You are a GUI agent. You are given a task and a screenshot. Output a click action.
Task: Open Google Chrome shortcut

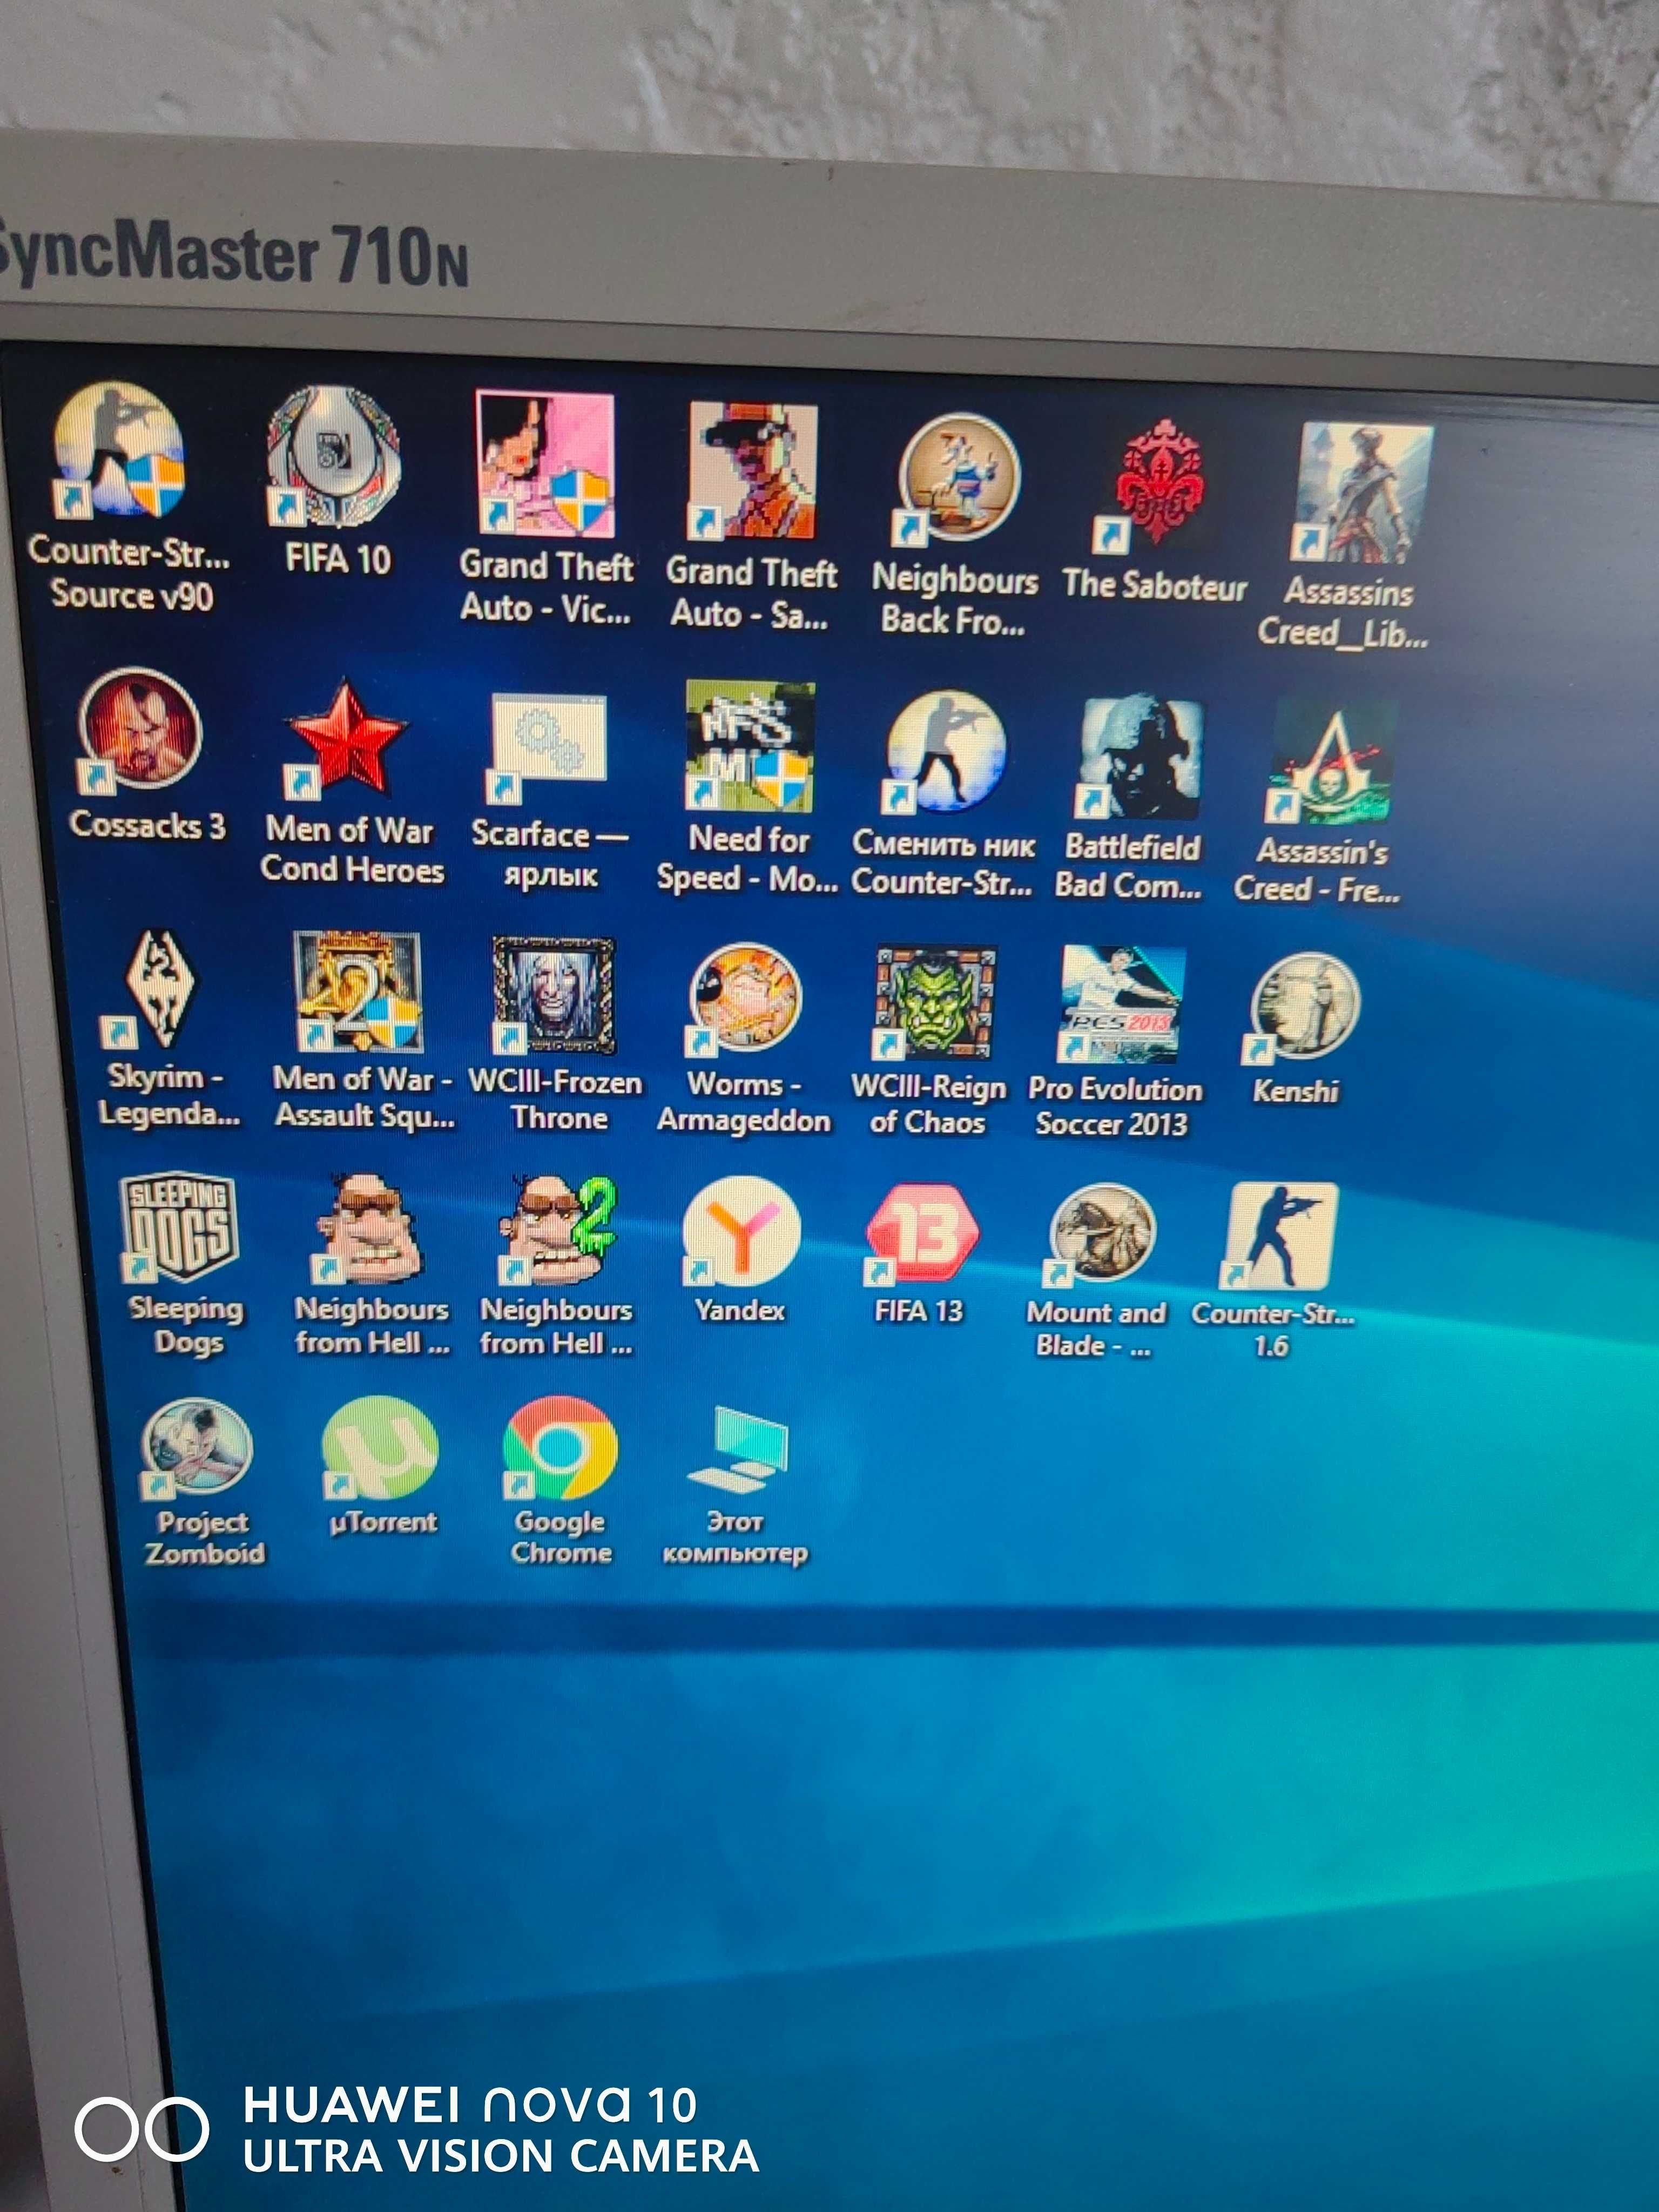[x=560, y=1449]
